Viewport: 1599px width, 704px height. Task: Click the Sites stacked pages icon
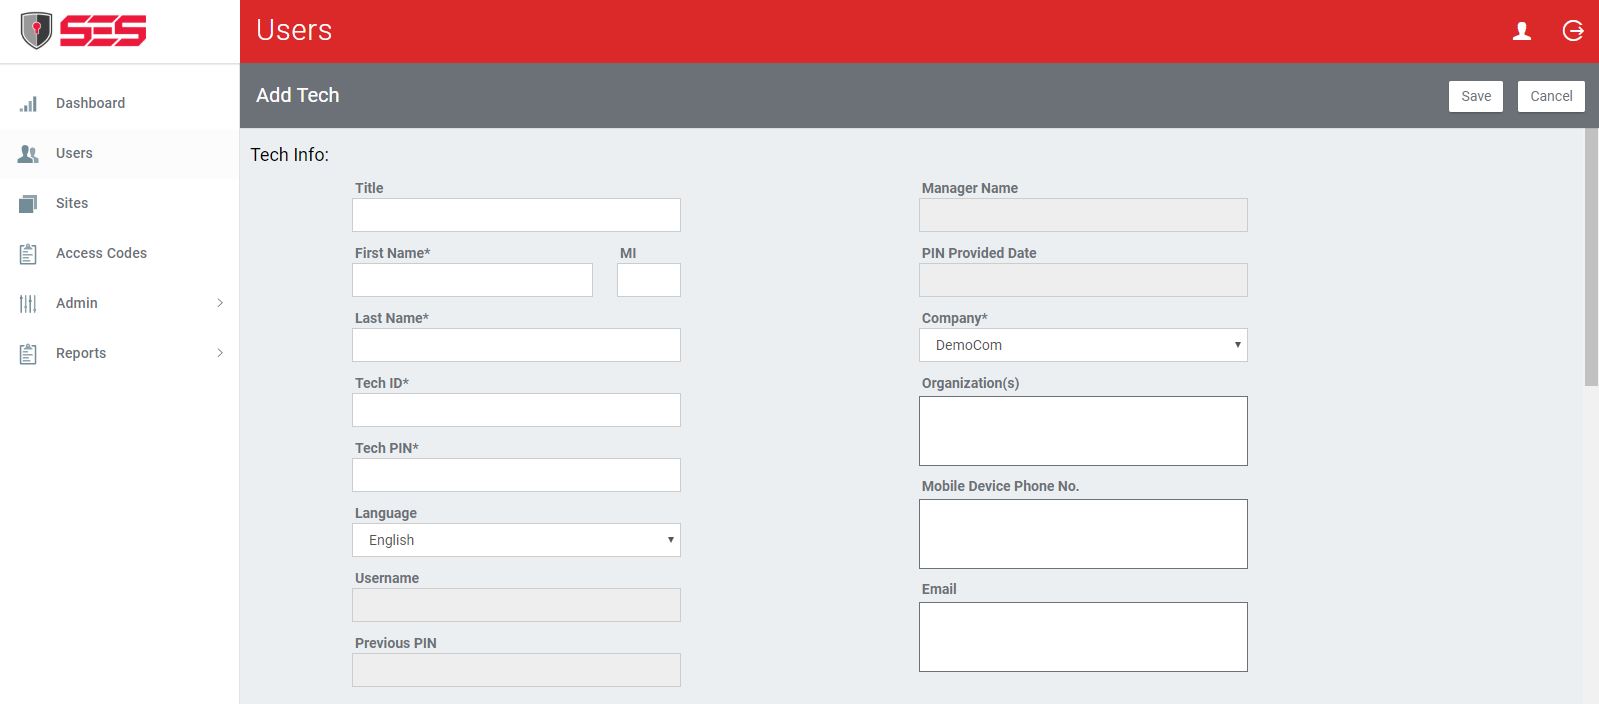pyautogui.click(x=28, y=203)
